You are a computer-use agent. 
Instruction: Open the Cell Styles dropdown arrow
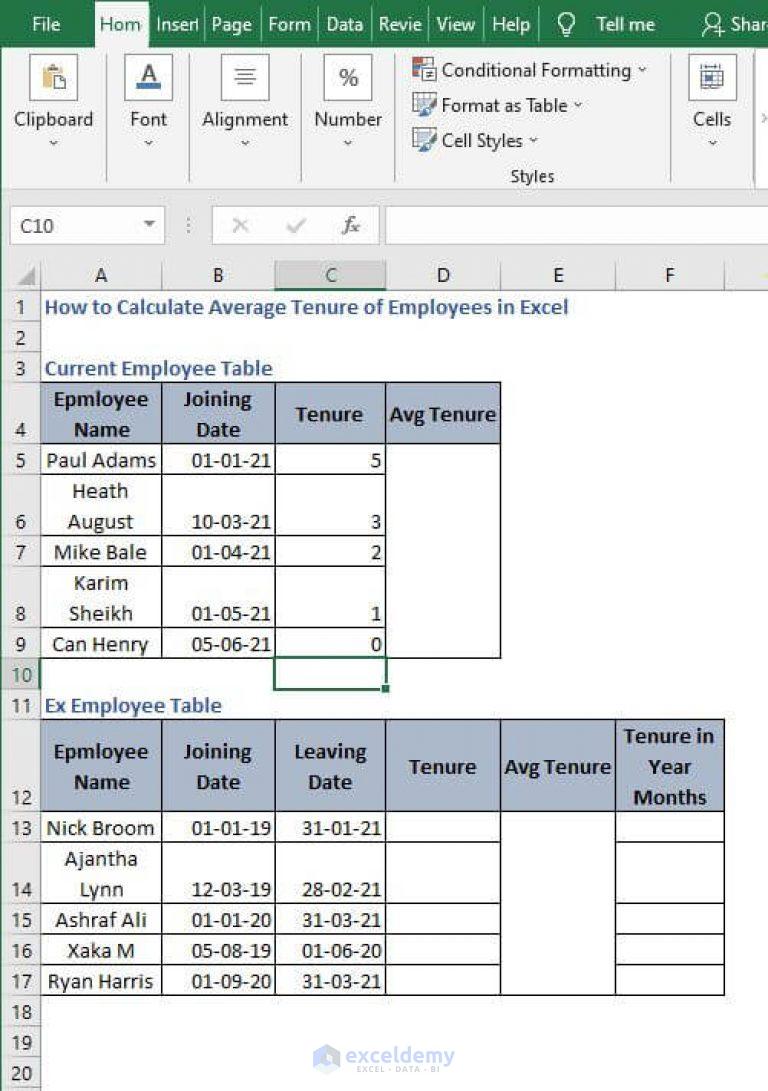534,140
